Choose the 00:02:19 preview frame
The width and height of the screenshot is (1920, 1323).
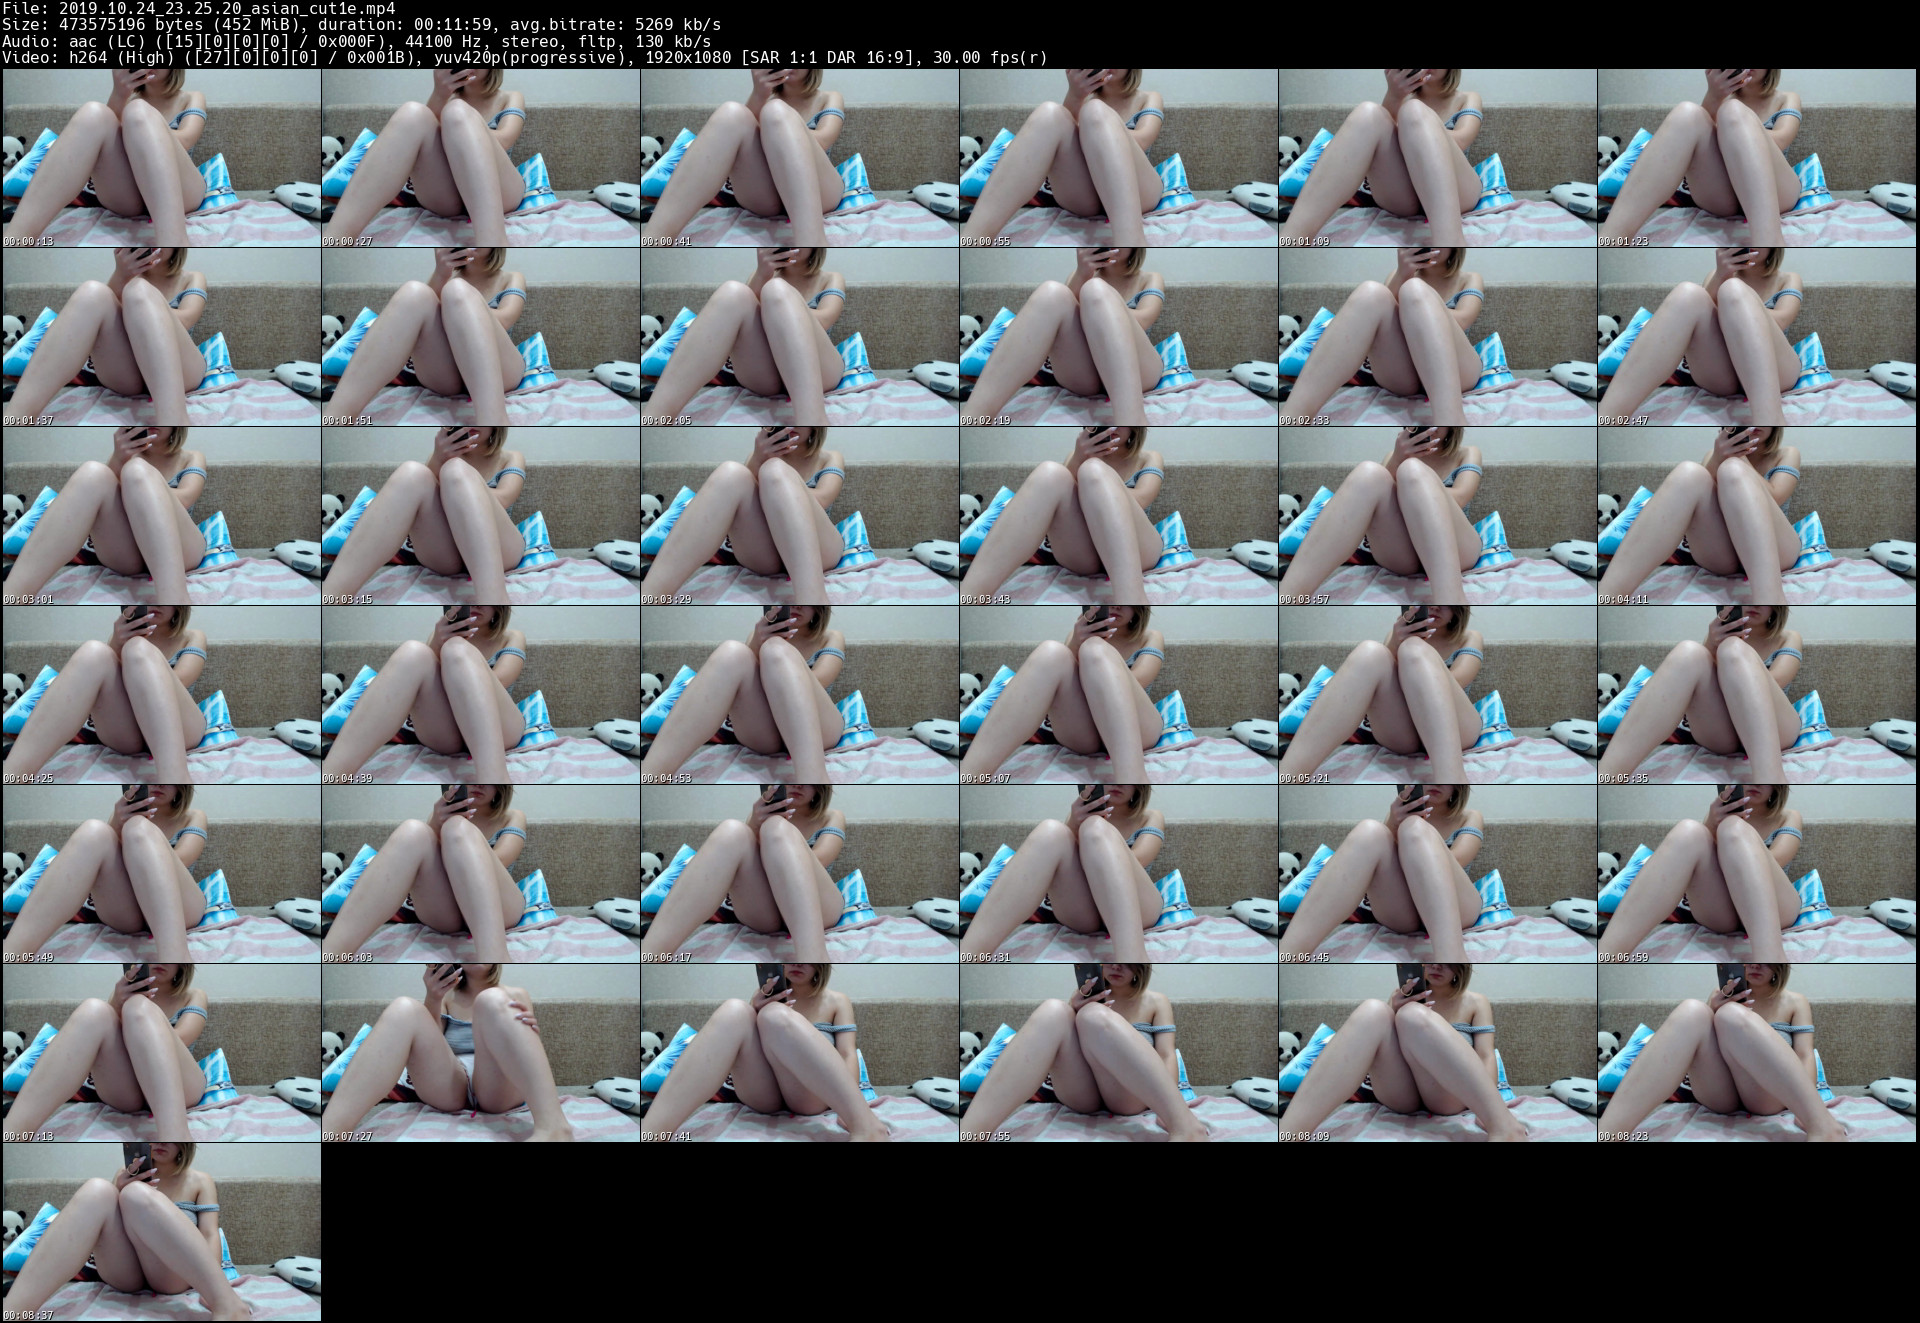(x=1118, y=337)
